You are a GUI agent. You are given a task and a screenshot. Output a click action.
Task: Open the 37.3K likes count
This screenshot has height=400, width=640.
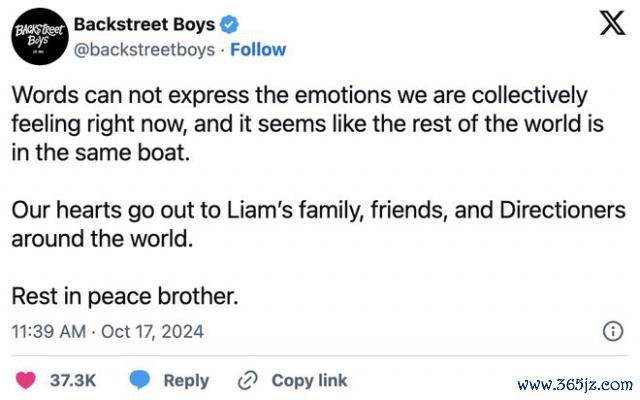pyautogui.click(x=73, y=380)
